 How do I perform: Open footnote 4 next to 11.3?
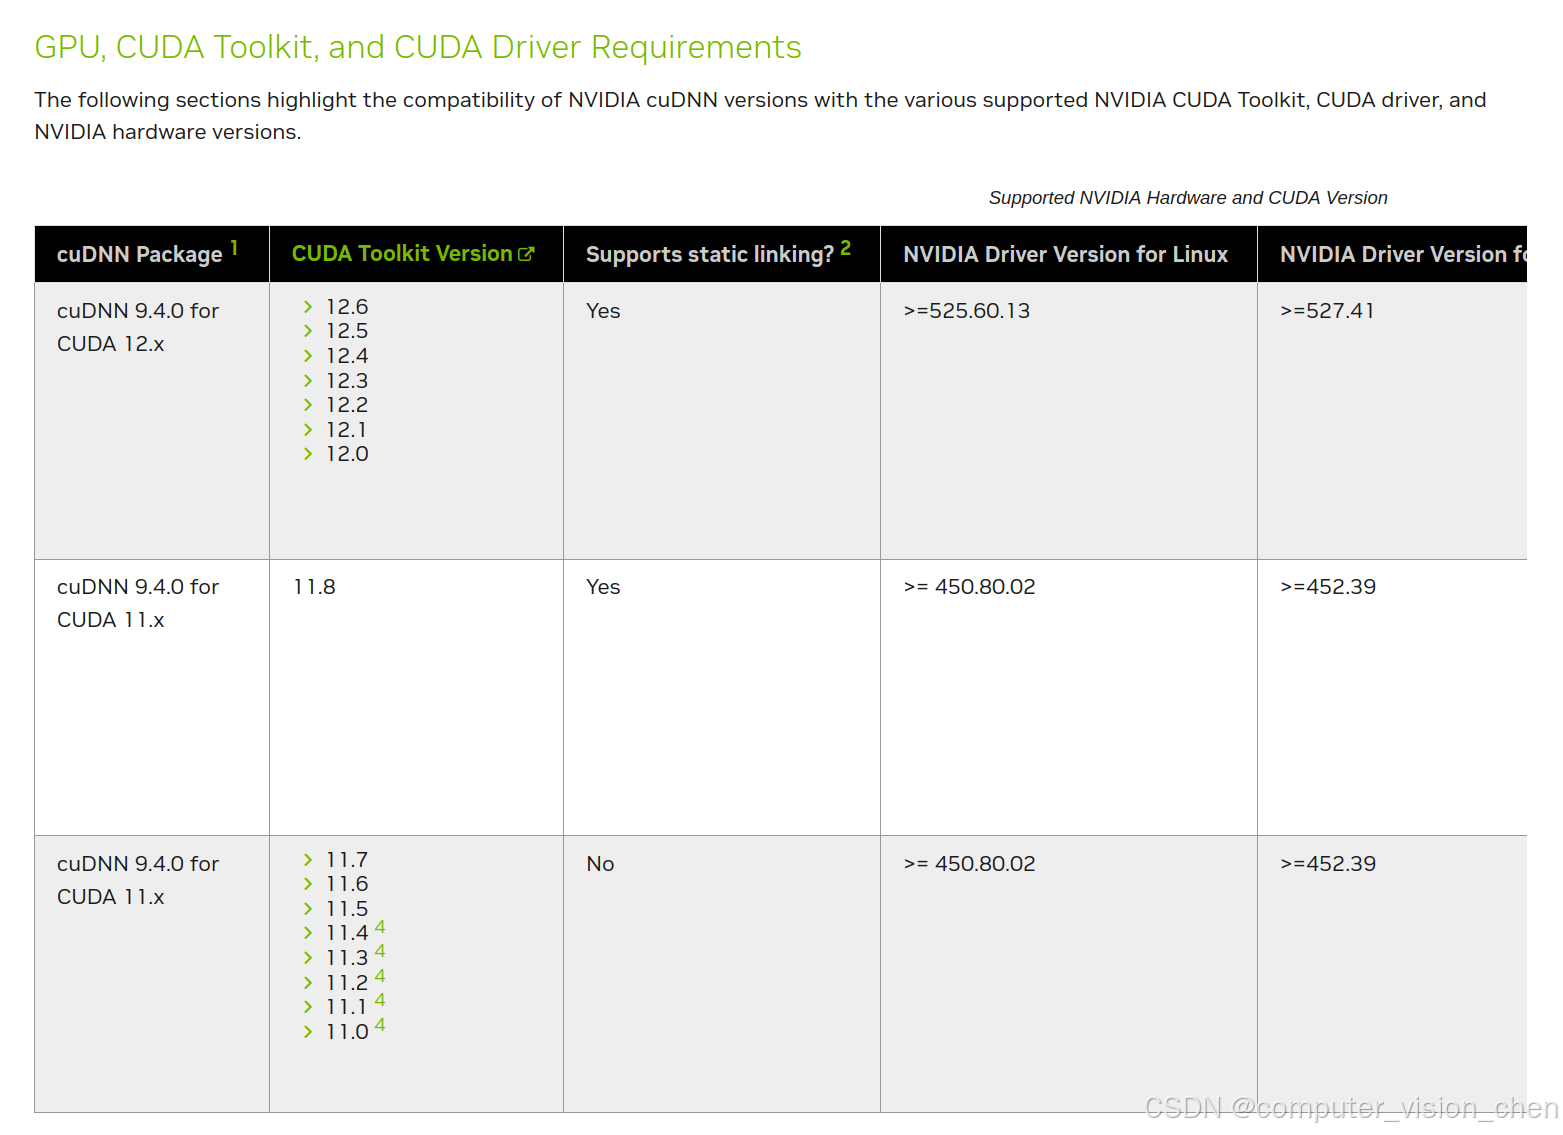point(380,951)
